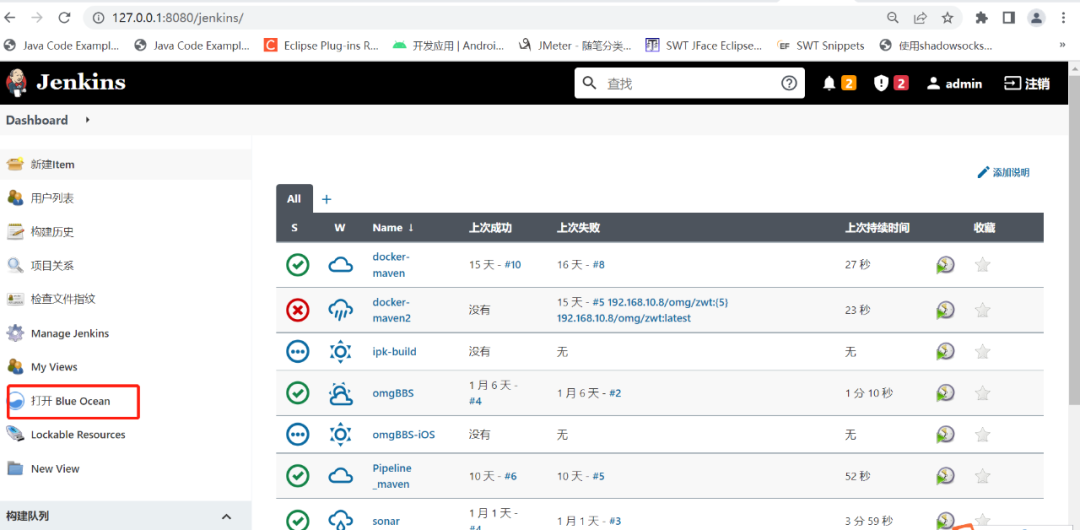Image resolution: width=1080 pixels, height=530 pixels.
Task: Sort by W weather column header
Action: (x=340, y=228)
